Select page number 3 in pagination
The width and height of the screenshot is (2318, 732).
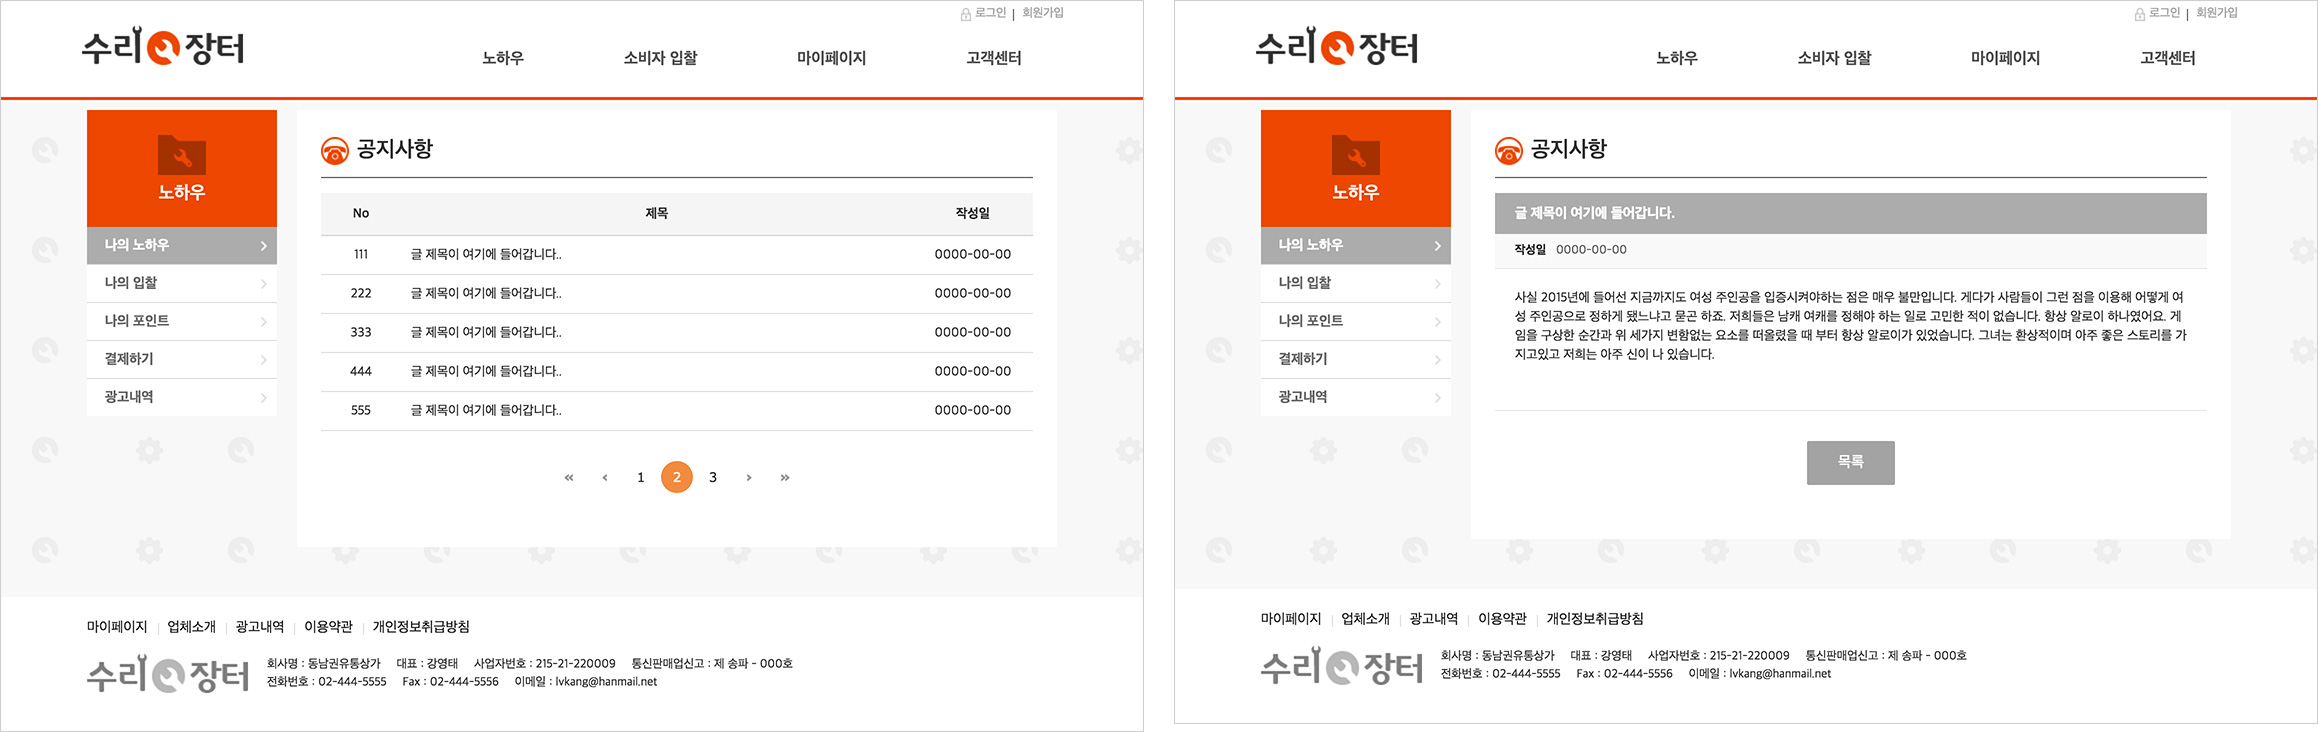[713, 478]
